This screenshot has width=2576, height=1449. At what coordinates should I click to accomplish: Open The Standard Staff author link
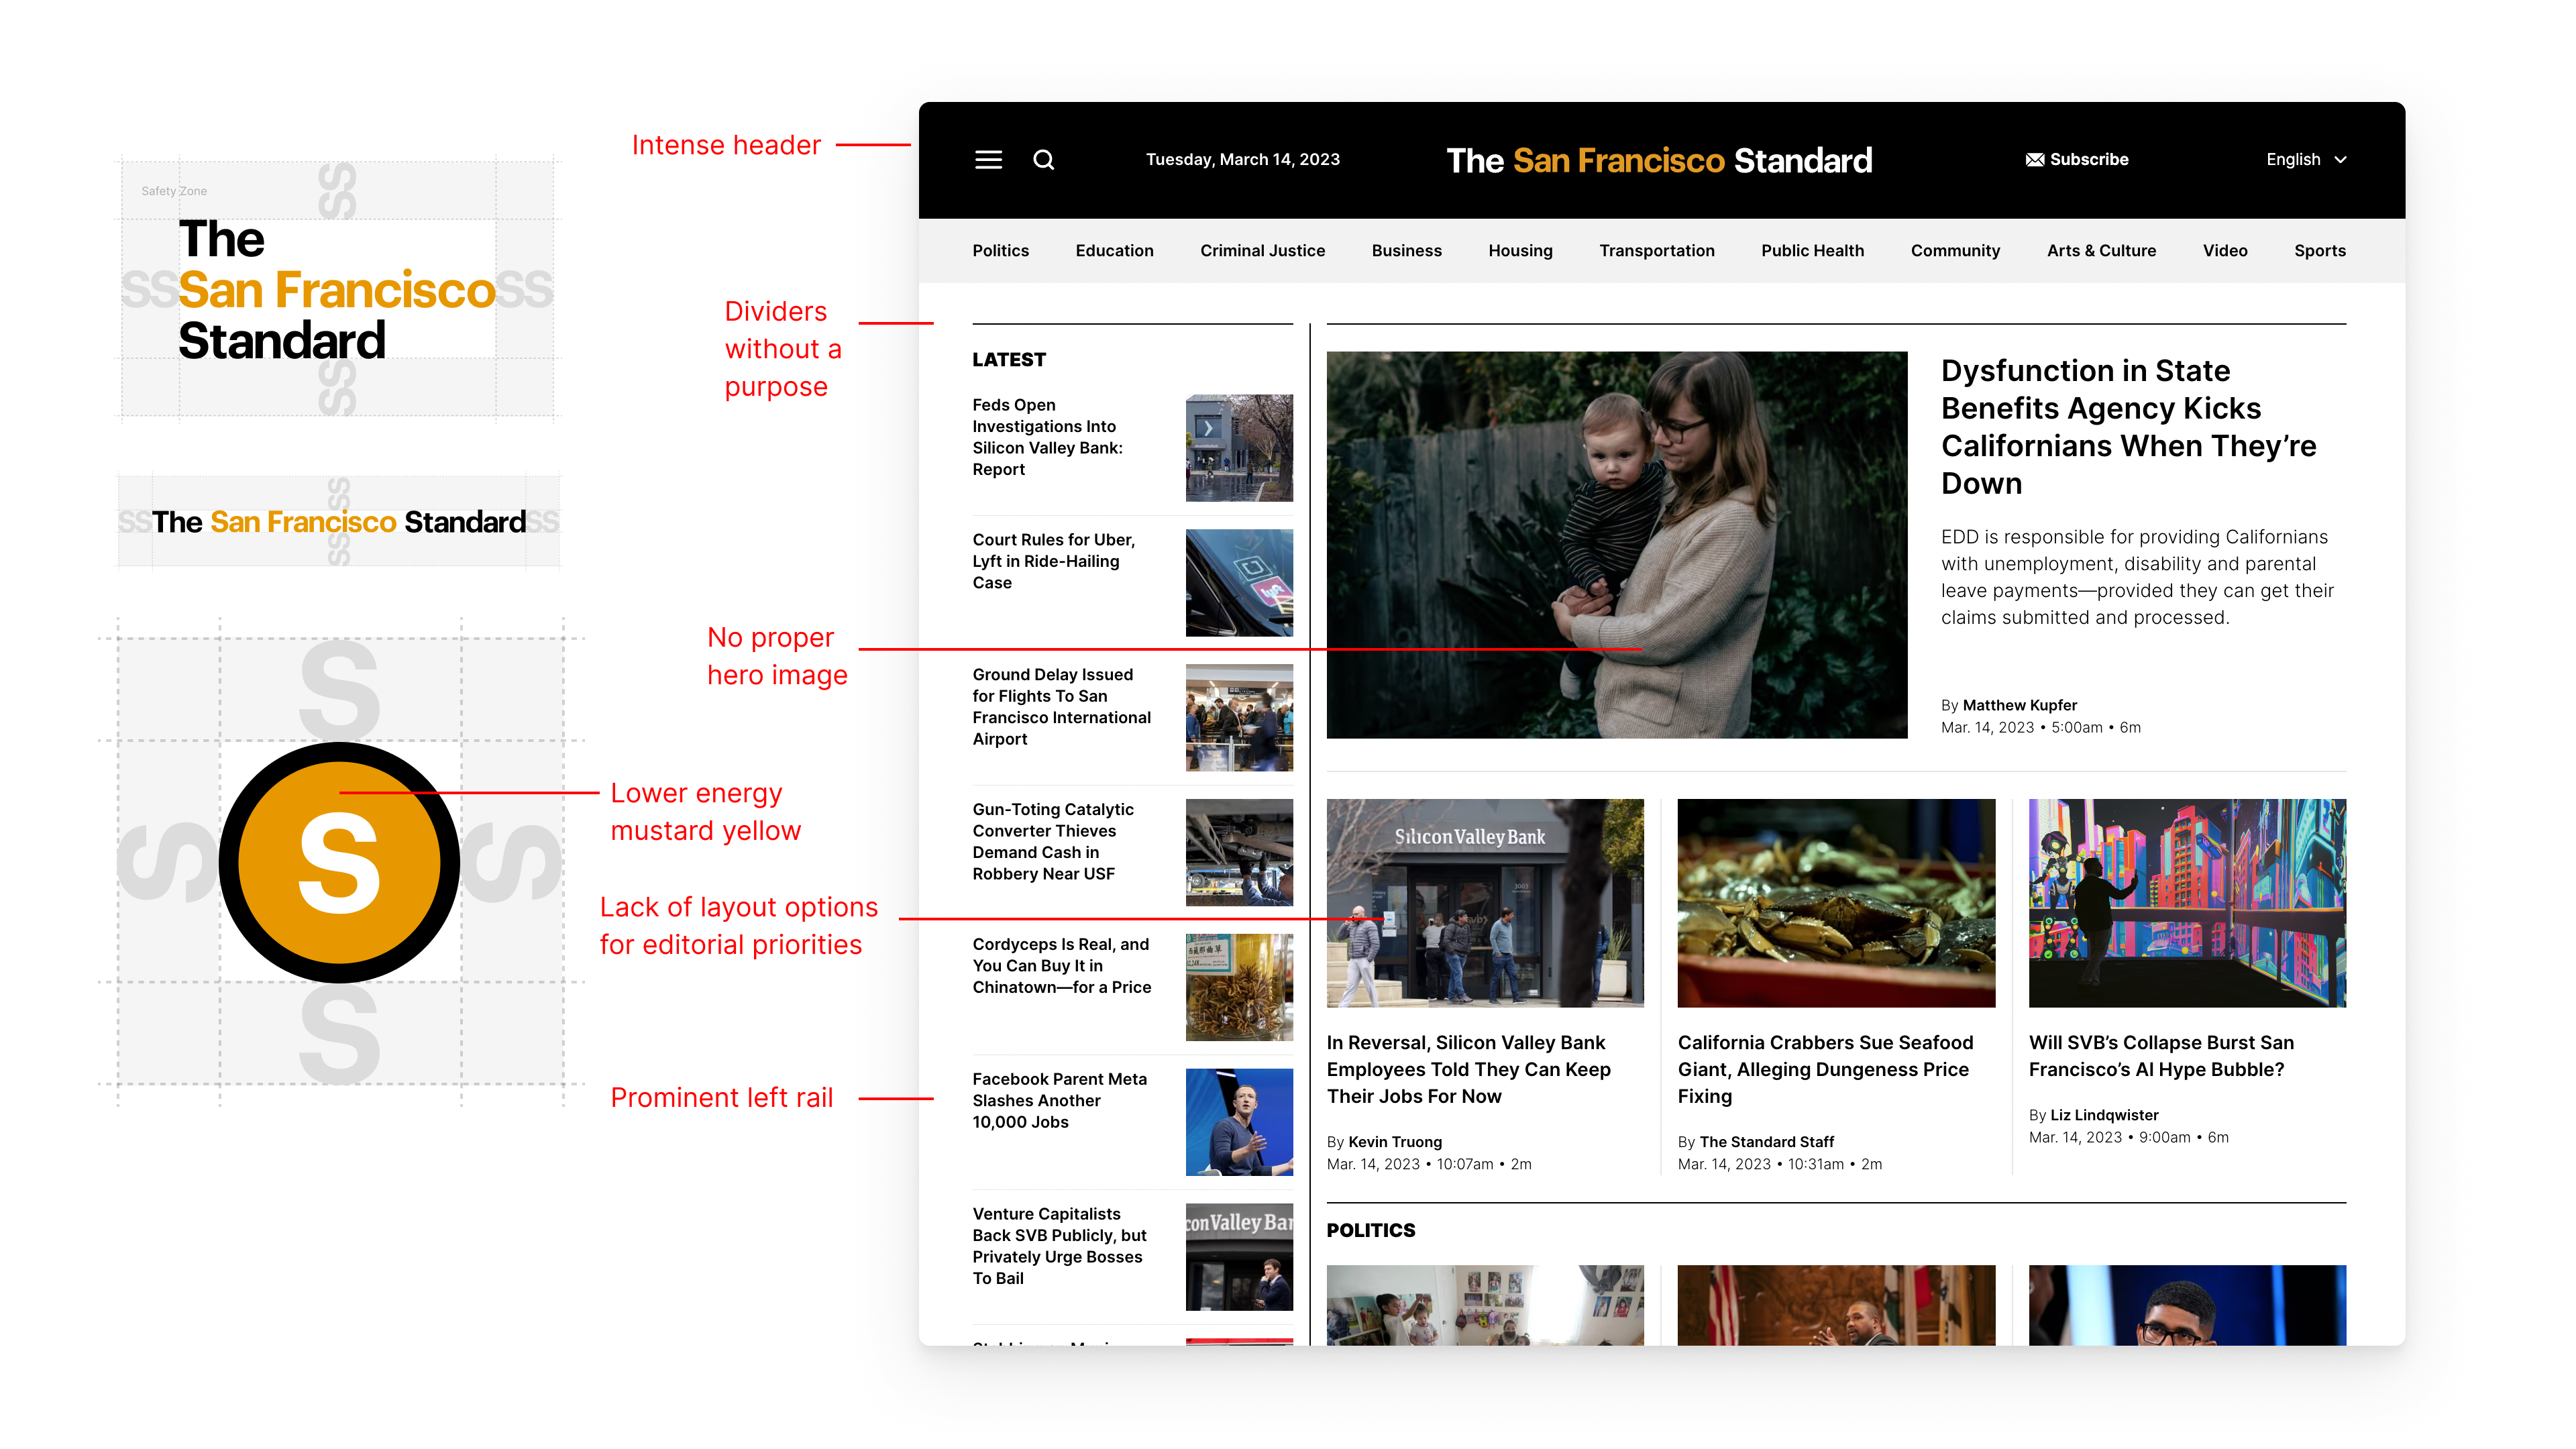pyautogui.click(x=1766, y=1142)
